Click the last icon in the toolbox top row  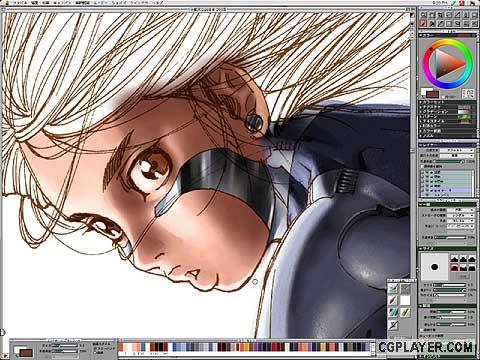click(x=474, y=15)
